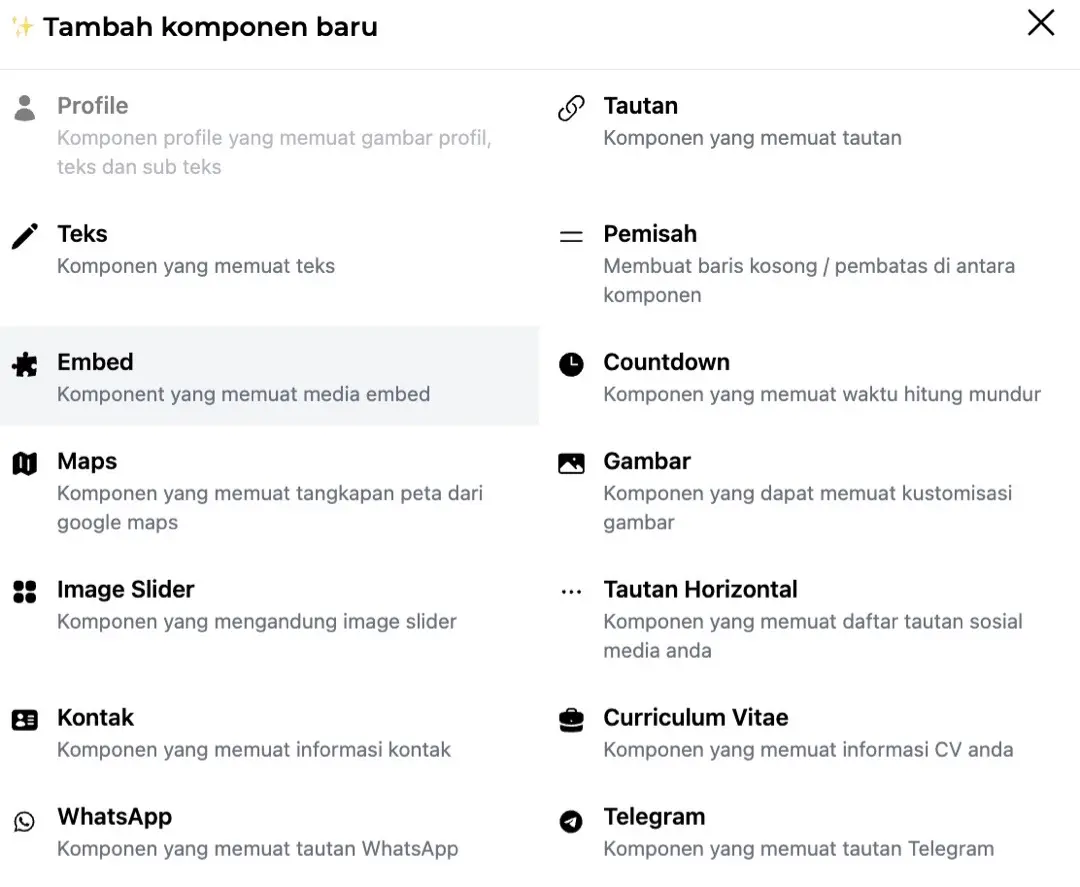The image size is (1080, 887).
Task: Choose the Kontak component title
Action: 95,718
